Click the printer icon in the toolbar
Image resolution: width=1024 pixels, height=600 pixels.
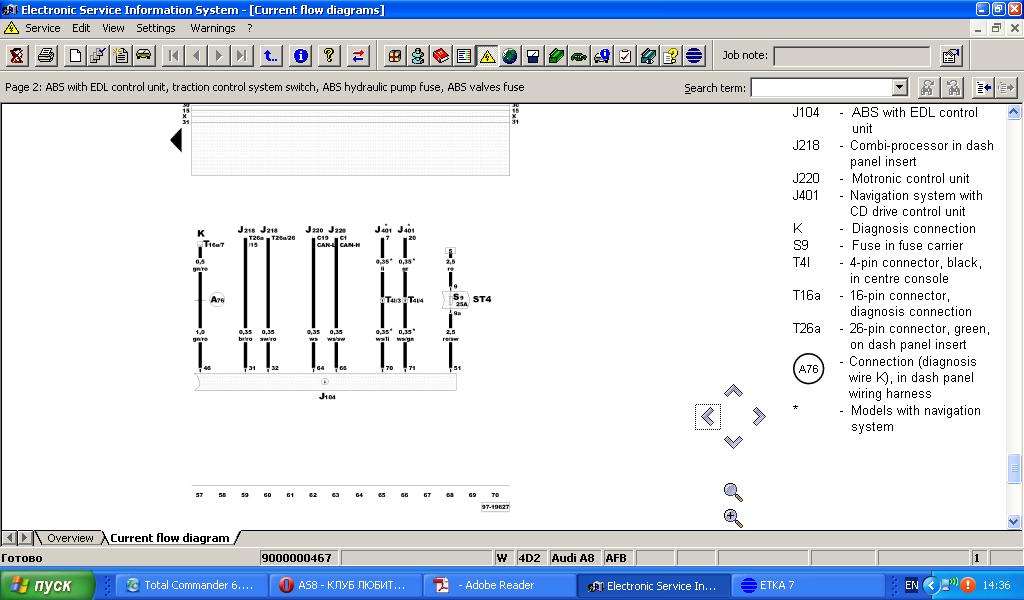pyautogui.click(x=46, y=55)
